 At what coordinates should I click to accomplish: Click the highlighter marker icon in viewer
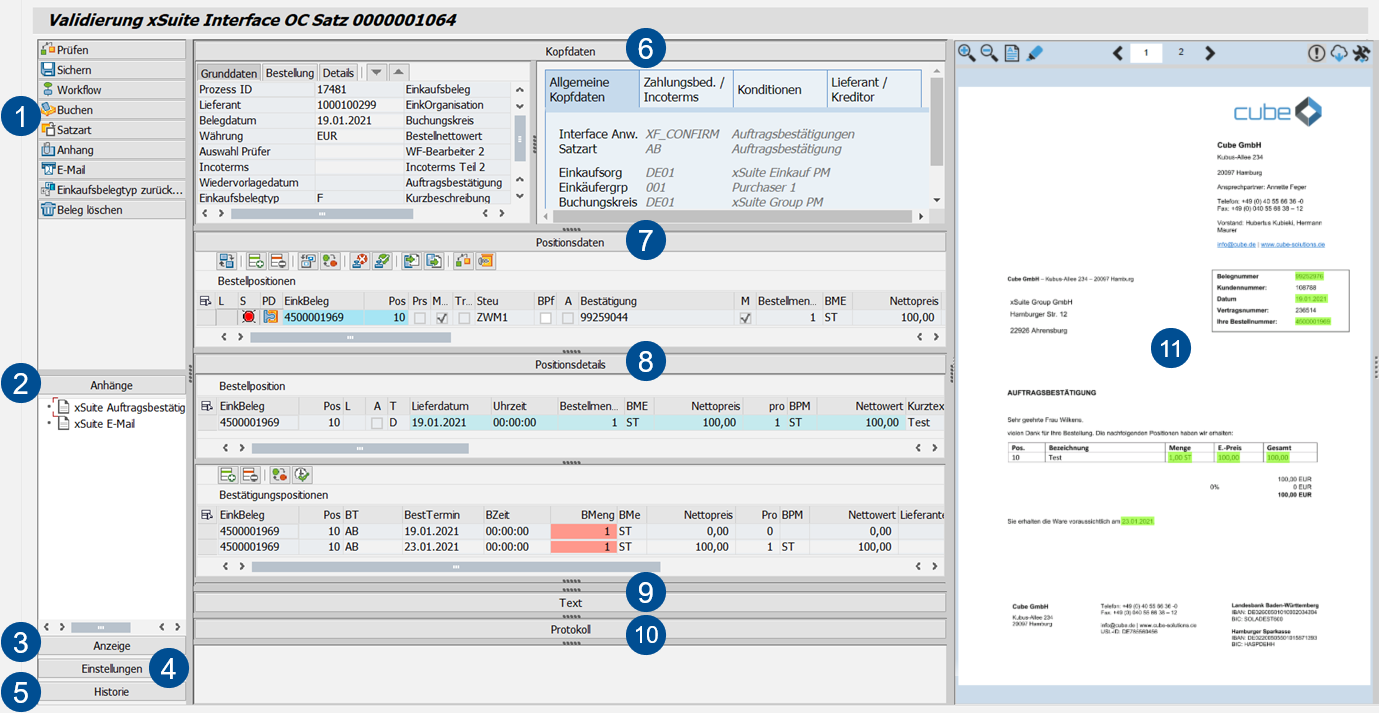(x=1035, y=54)
